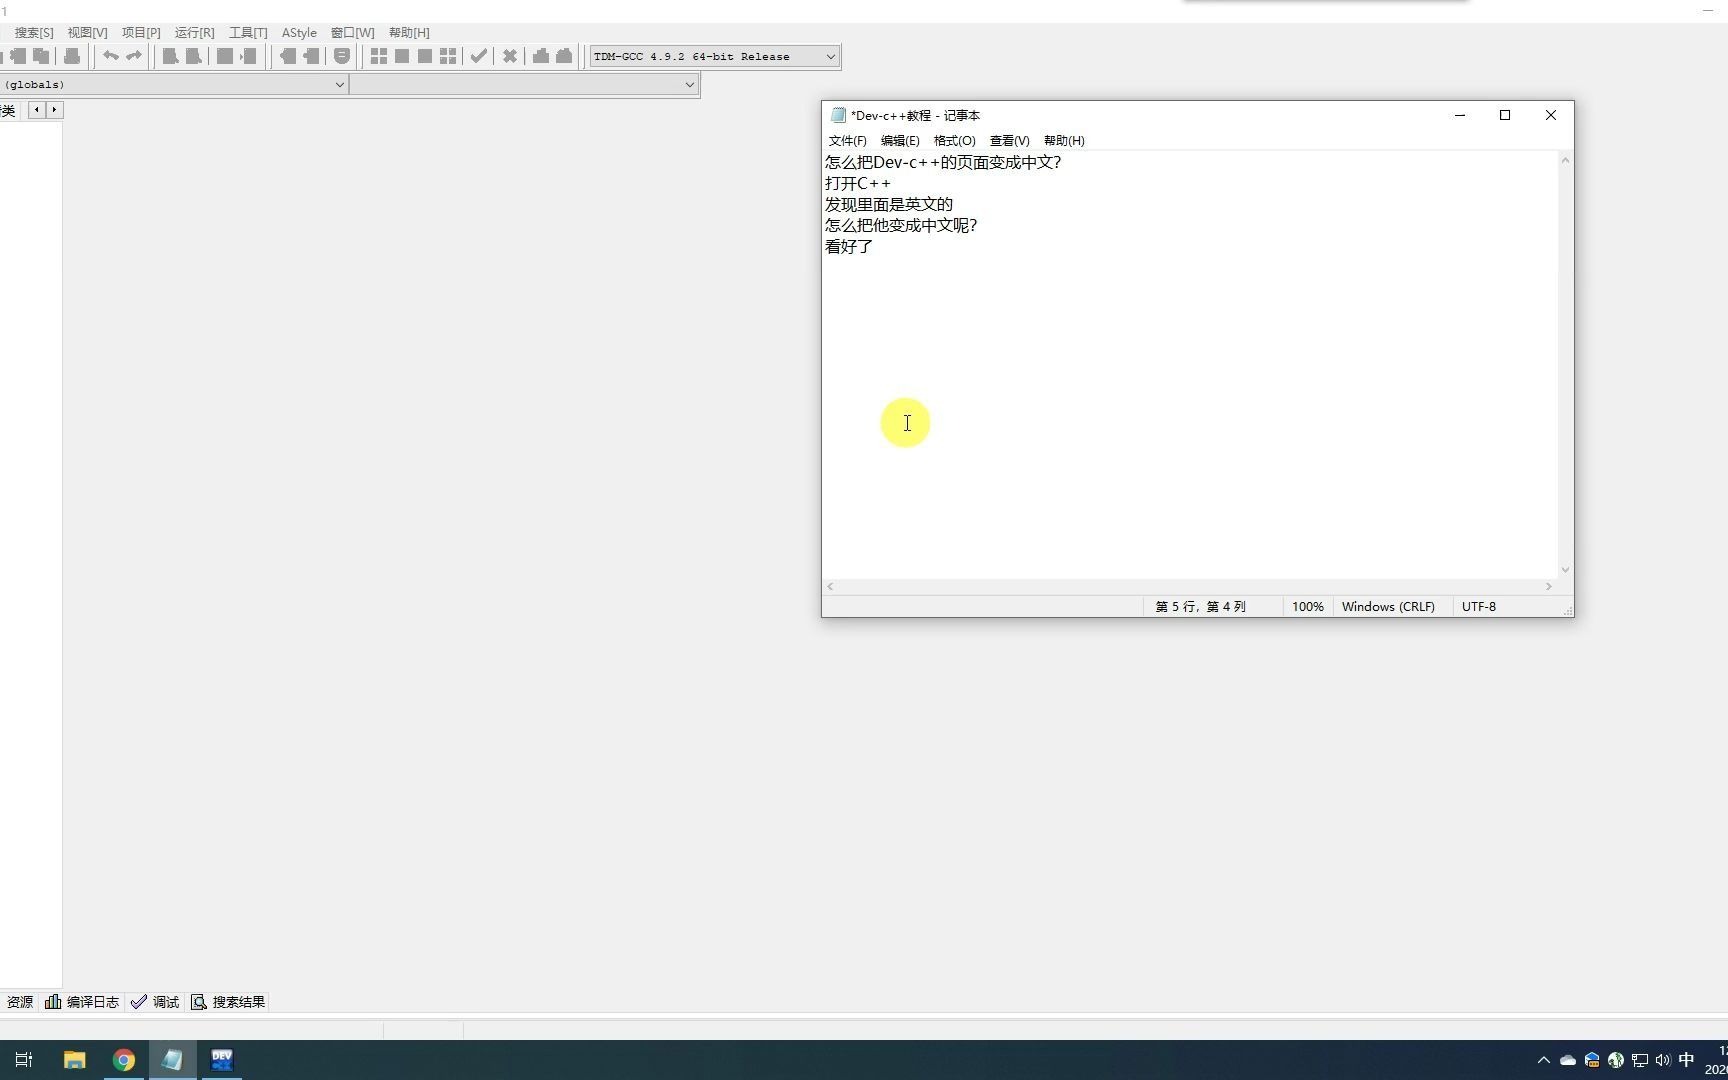The image size is (1728, 1080).
Task: Open Notepad's 文件(F) menu
Action: click(x=847, y=141)
